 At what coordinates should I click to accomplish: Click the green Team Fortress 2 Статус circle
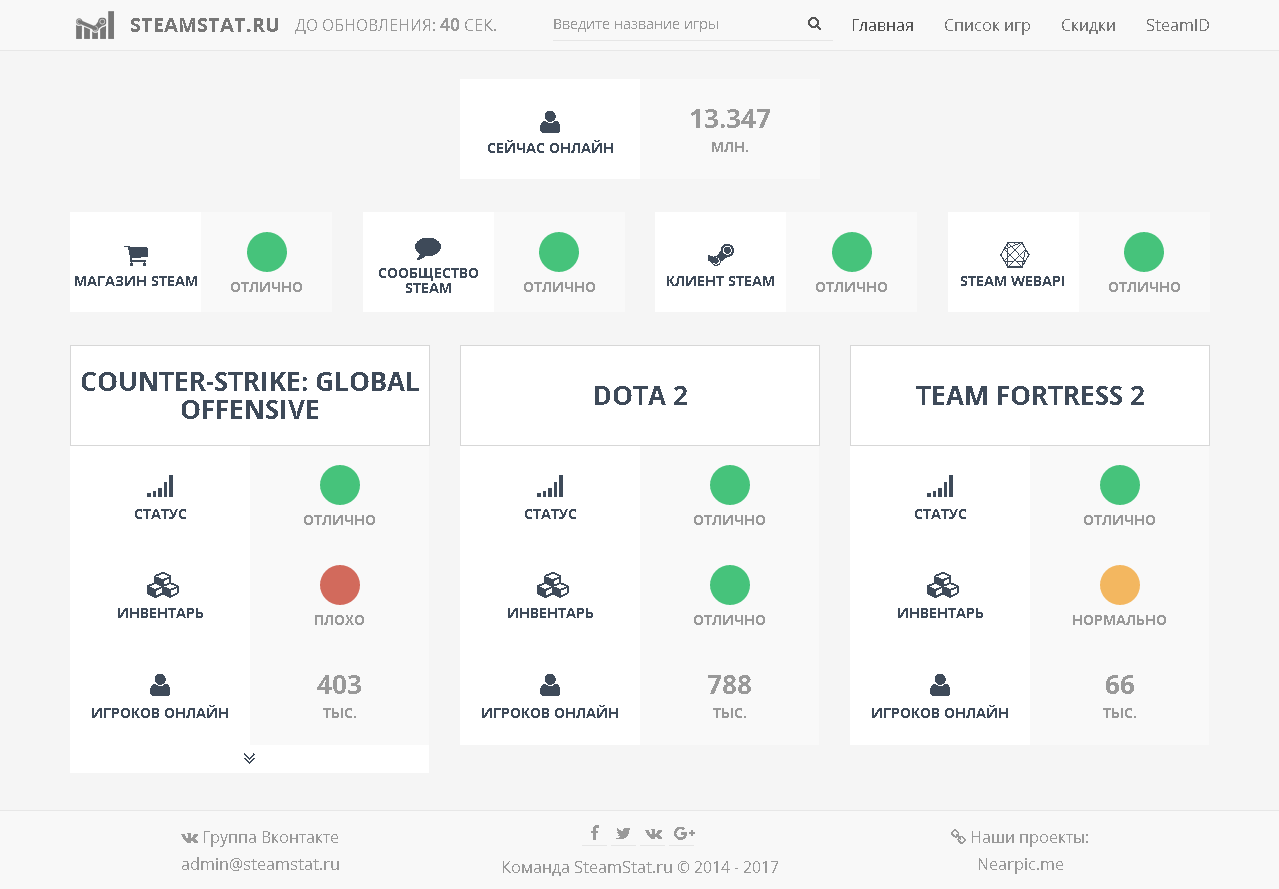1120,486
